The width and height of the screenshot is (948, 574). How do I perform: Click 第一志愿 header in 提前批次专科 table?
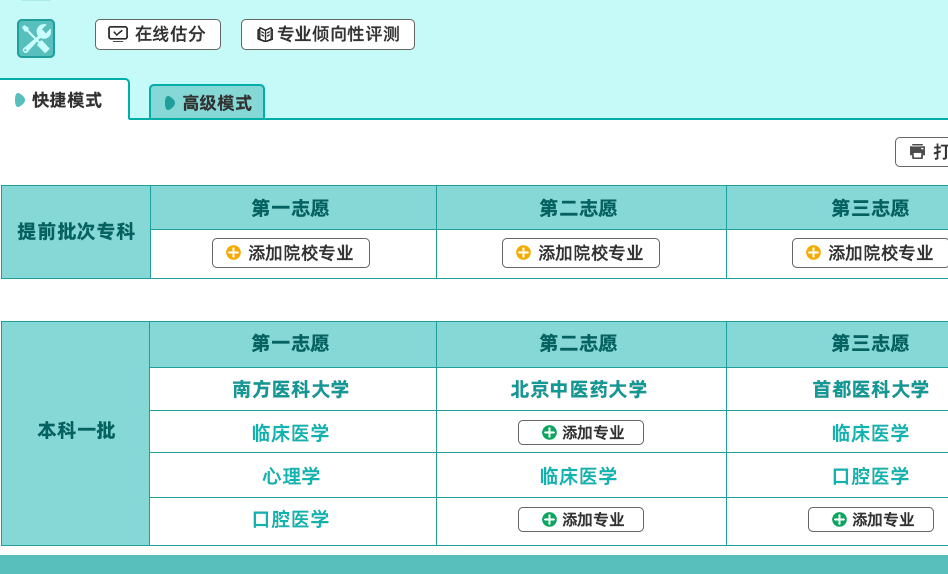291,208
